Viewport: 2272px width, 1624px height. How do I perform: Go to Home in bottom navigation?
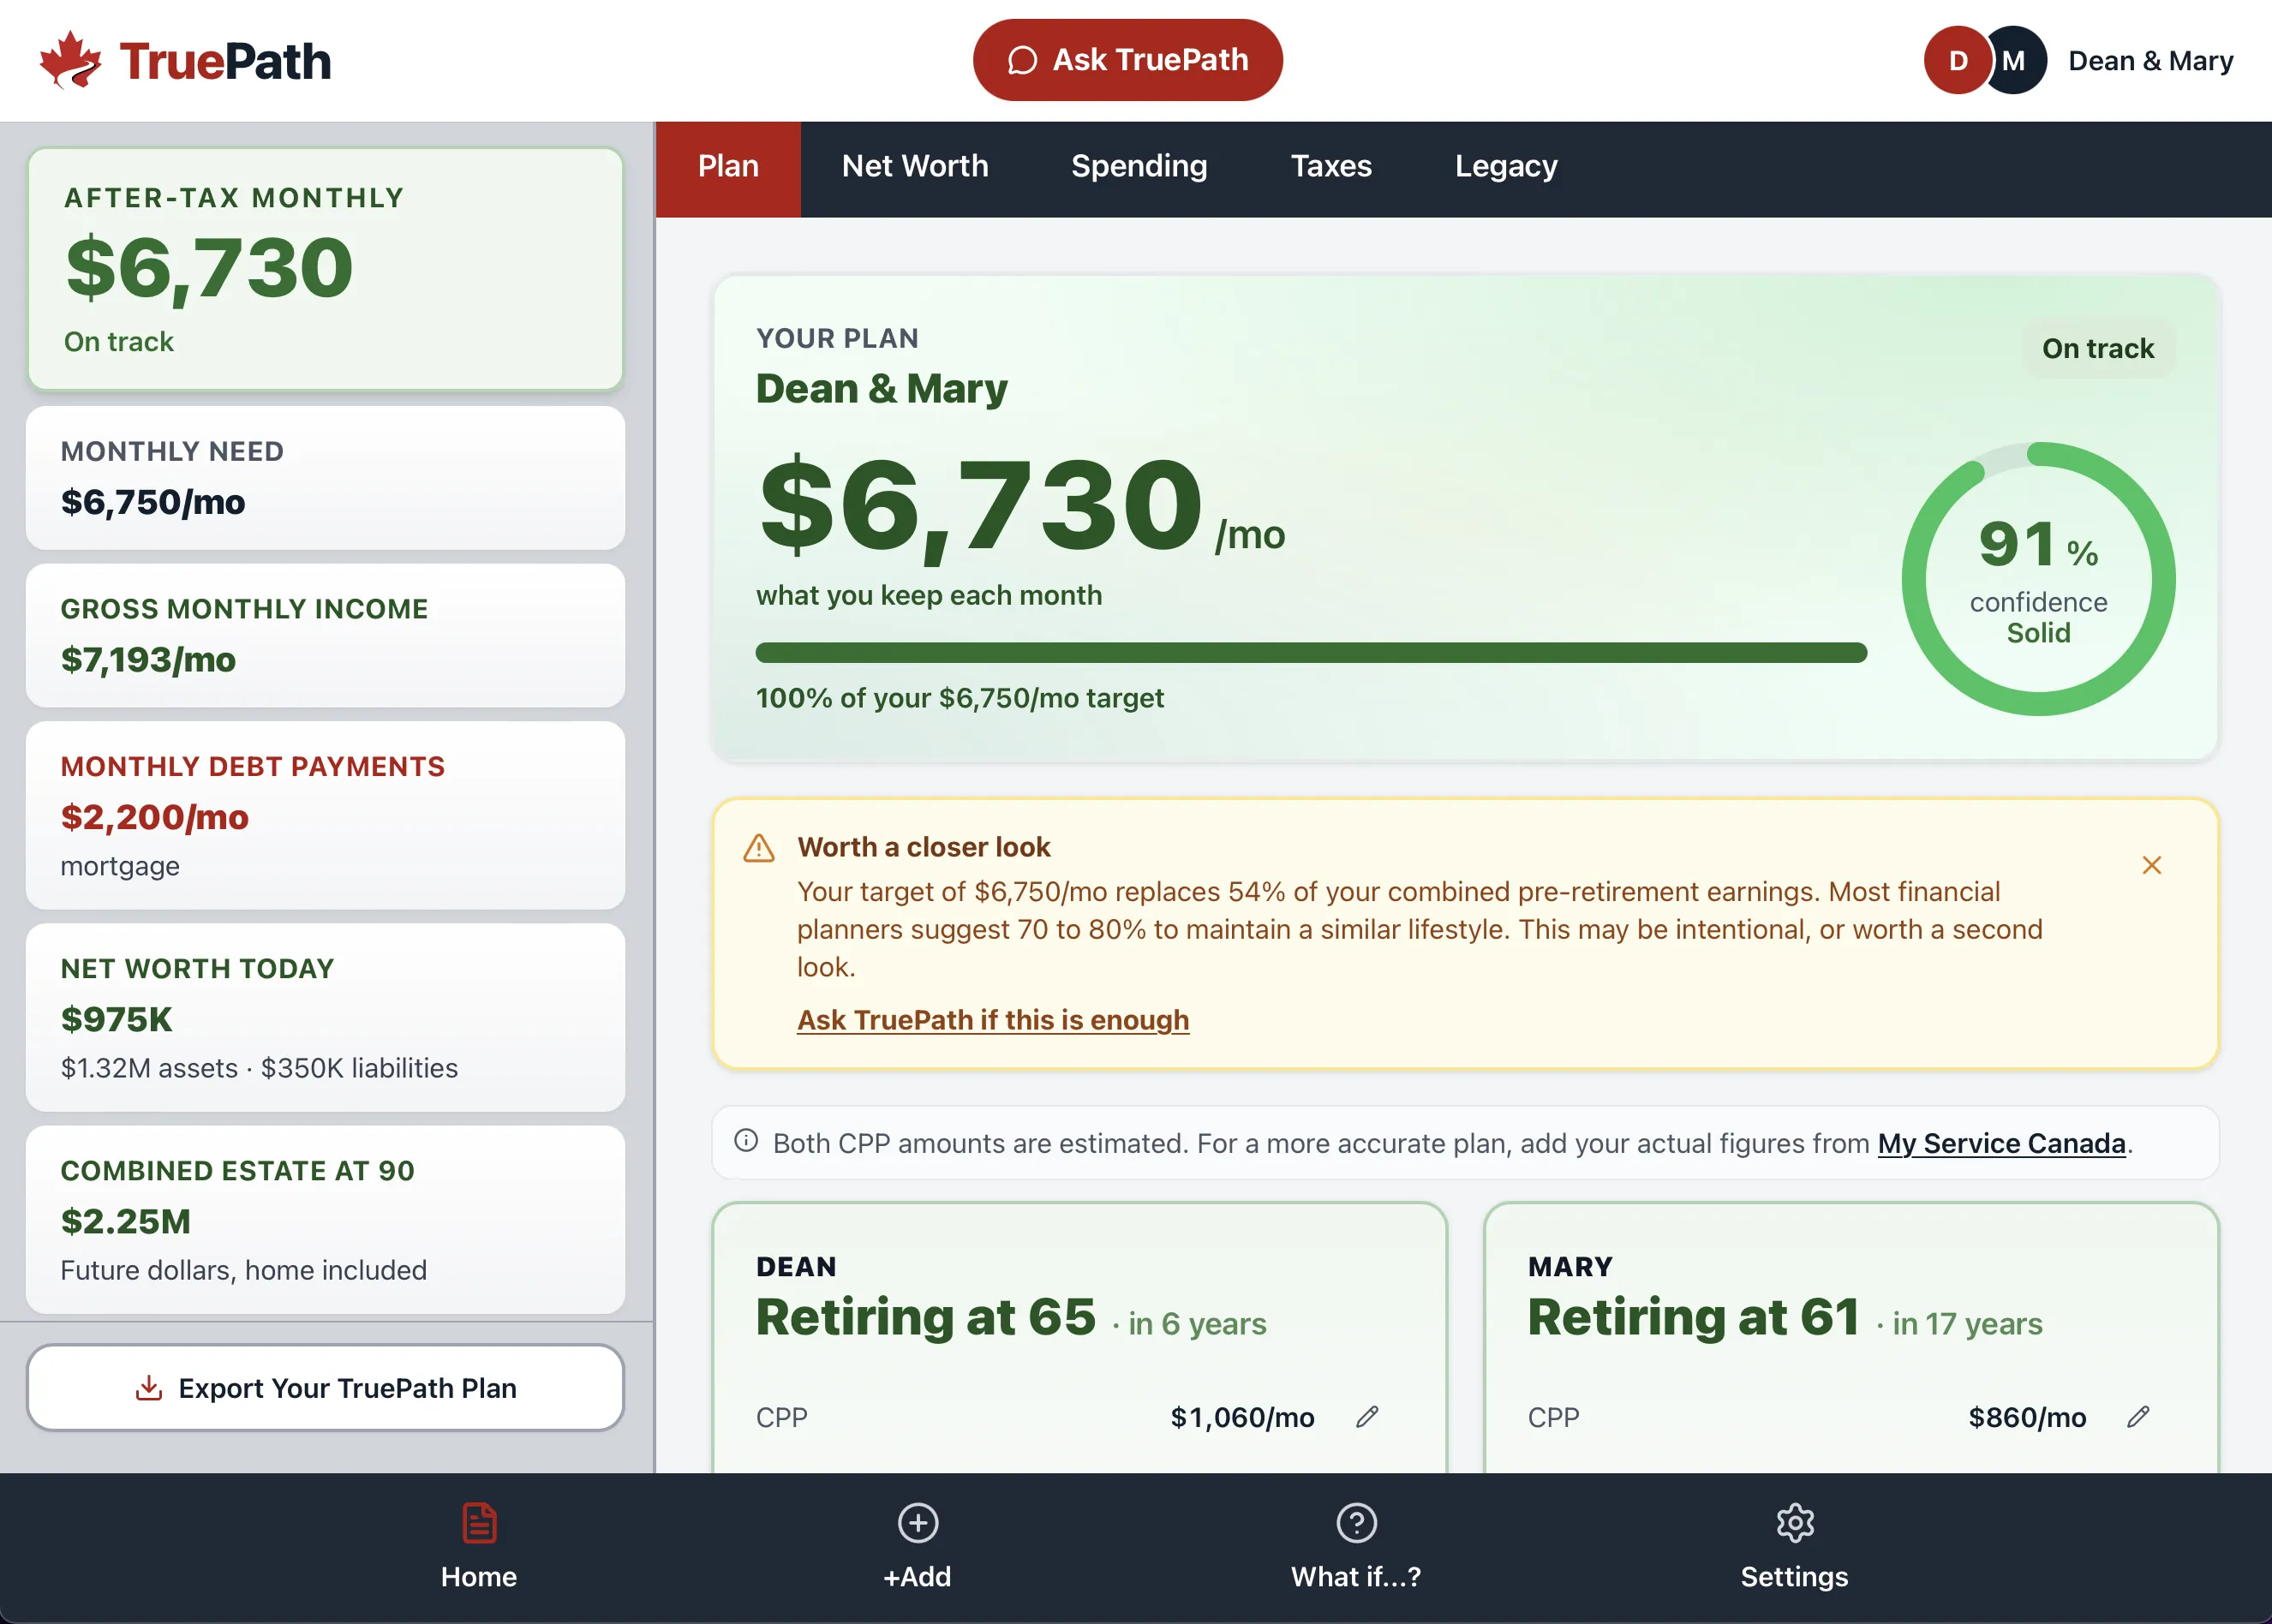(479, 1547)
